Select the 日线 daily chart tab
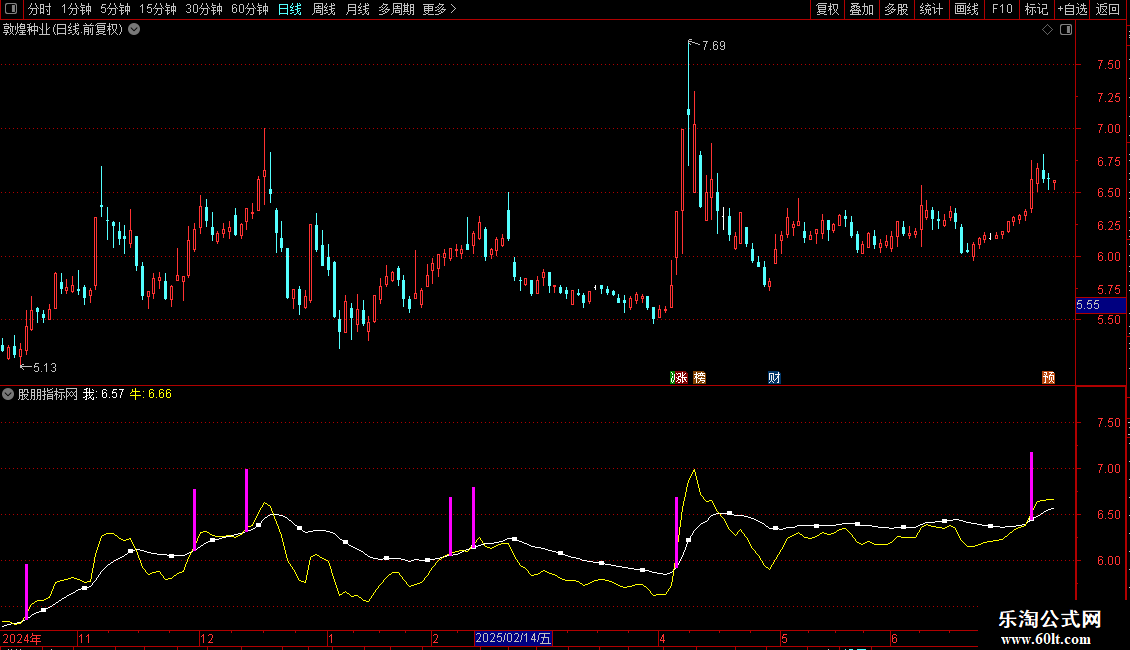The width and height of the screenshot is (1130, 650). coord(290,9)
